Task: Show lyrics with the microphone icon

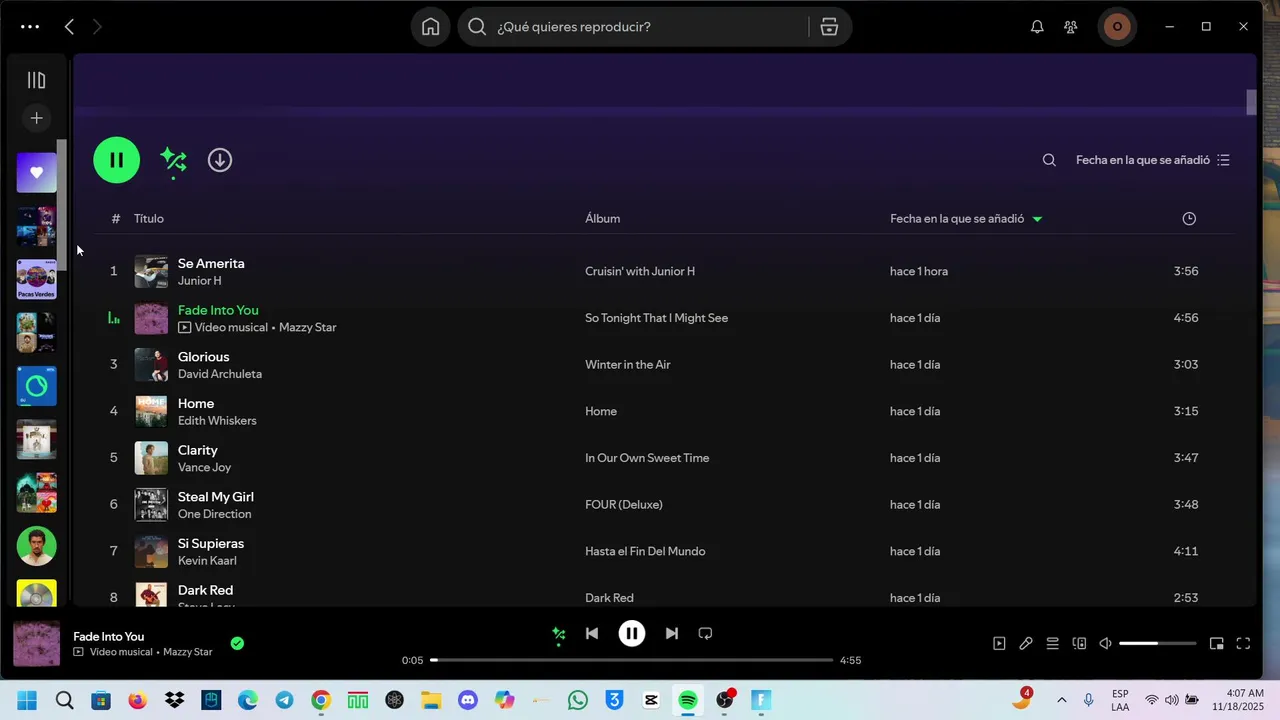Action: coord(1026,644)
